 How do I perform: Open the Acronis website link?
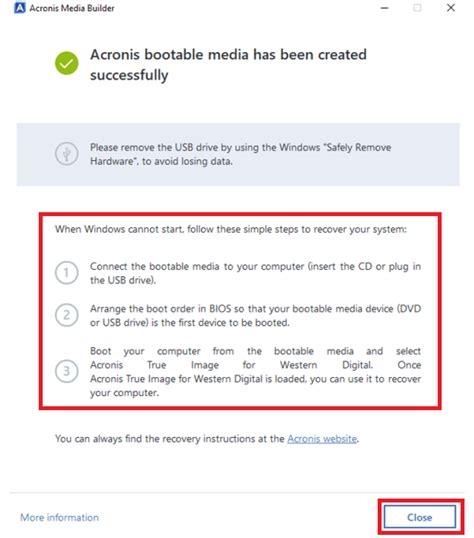(x=322, y=439)
